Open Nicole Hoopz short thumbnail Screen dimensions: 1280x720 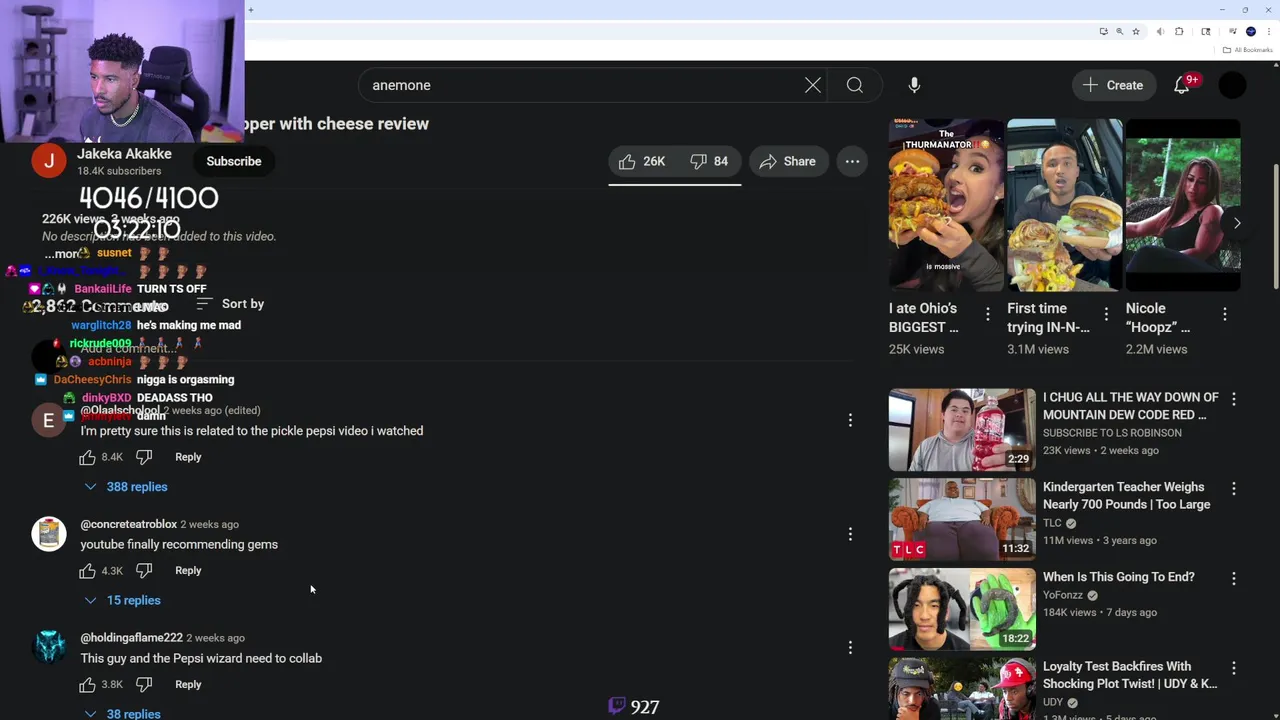click(1183, 205)
